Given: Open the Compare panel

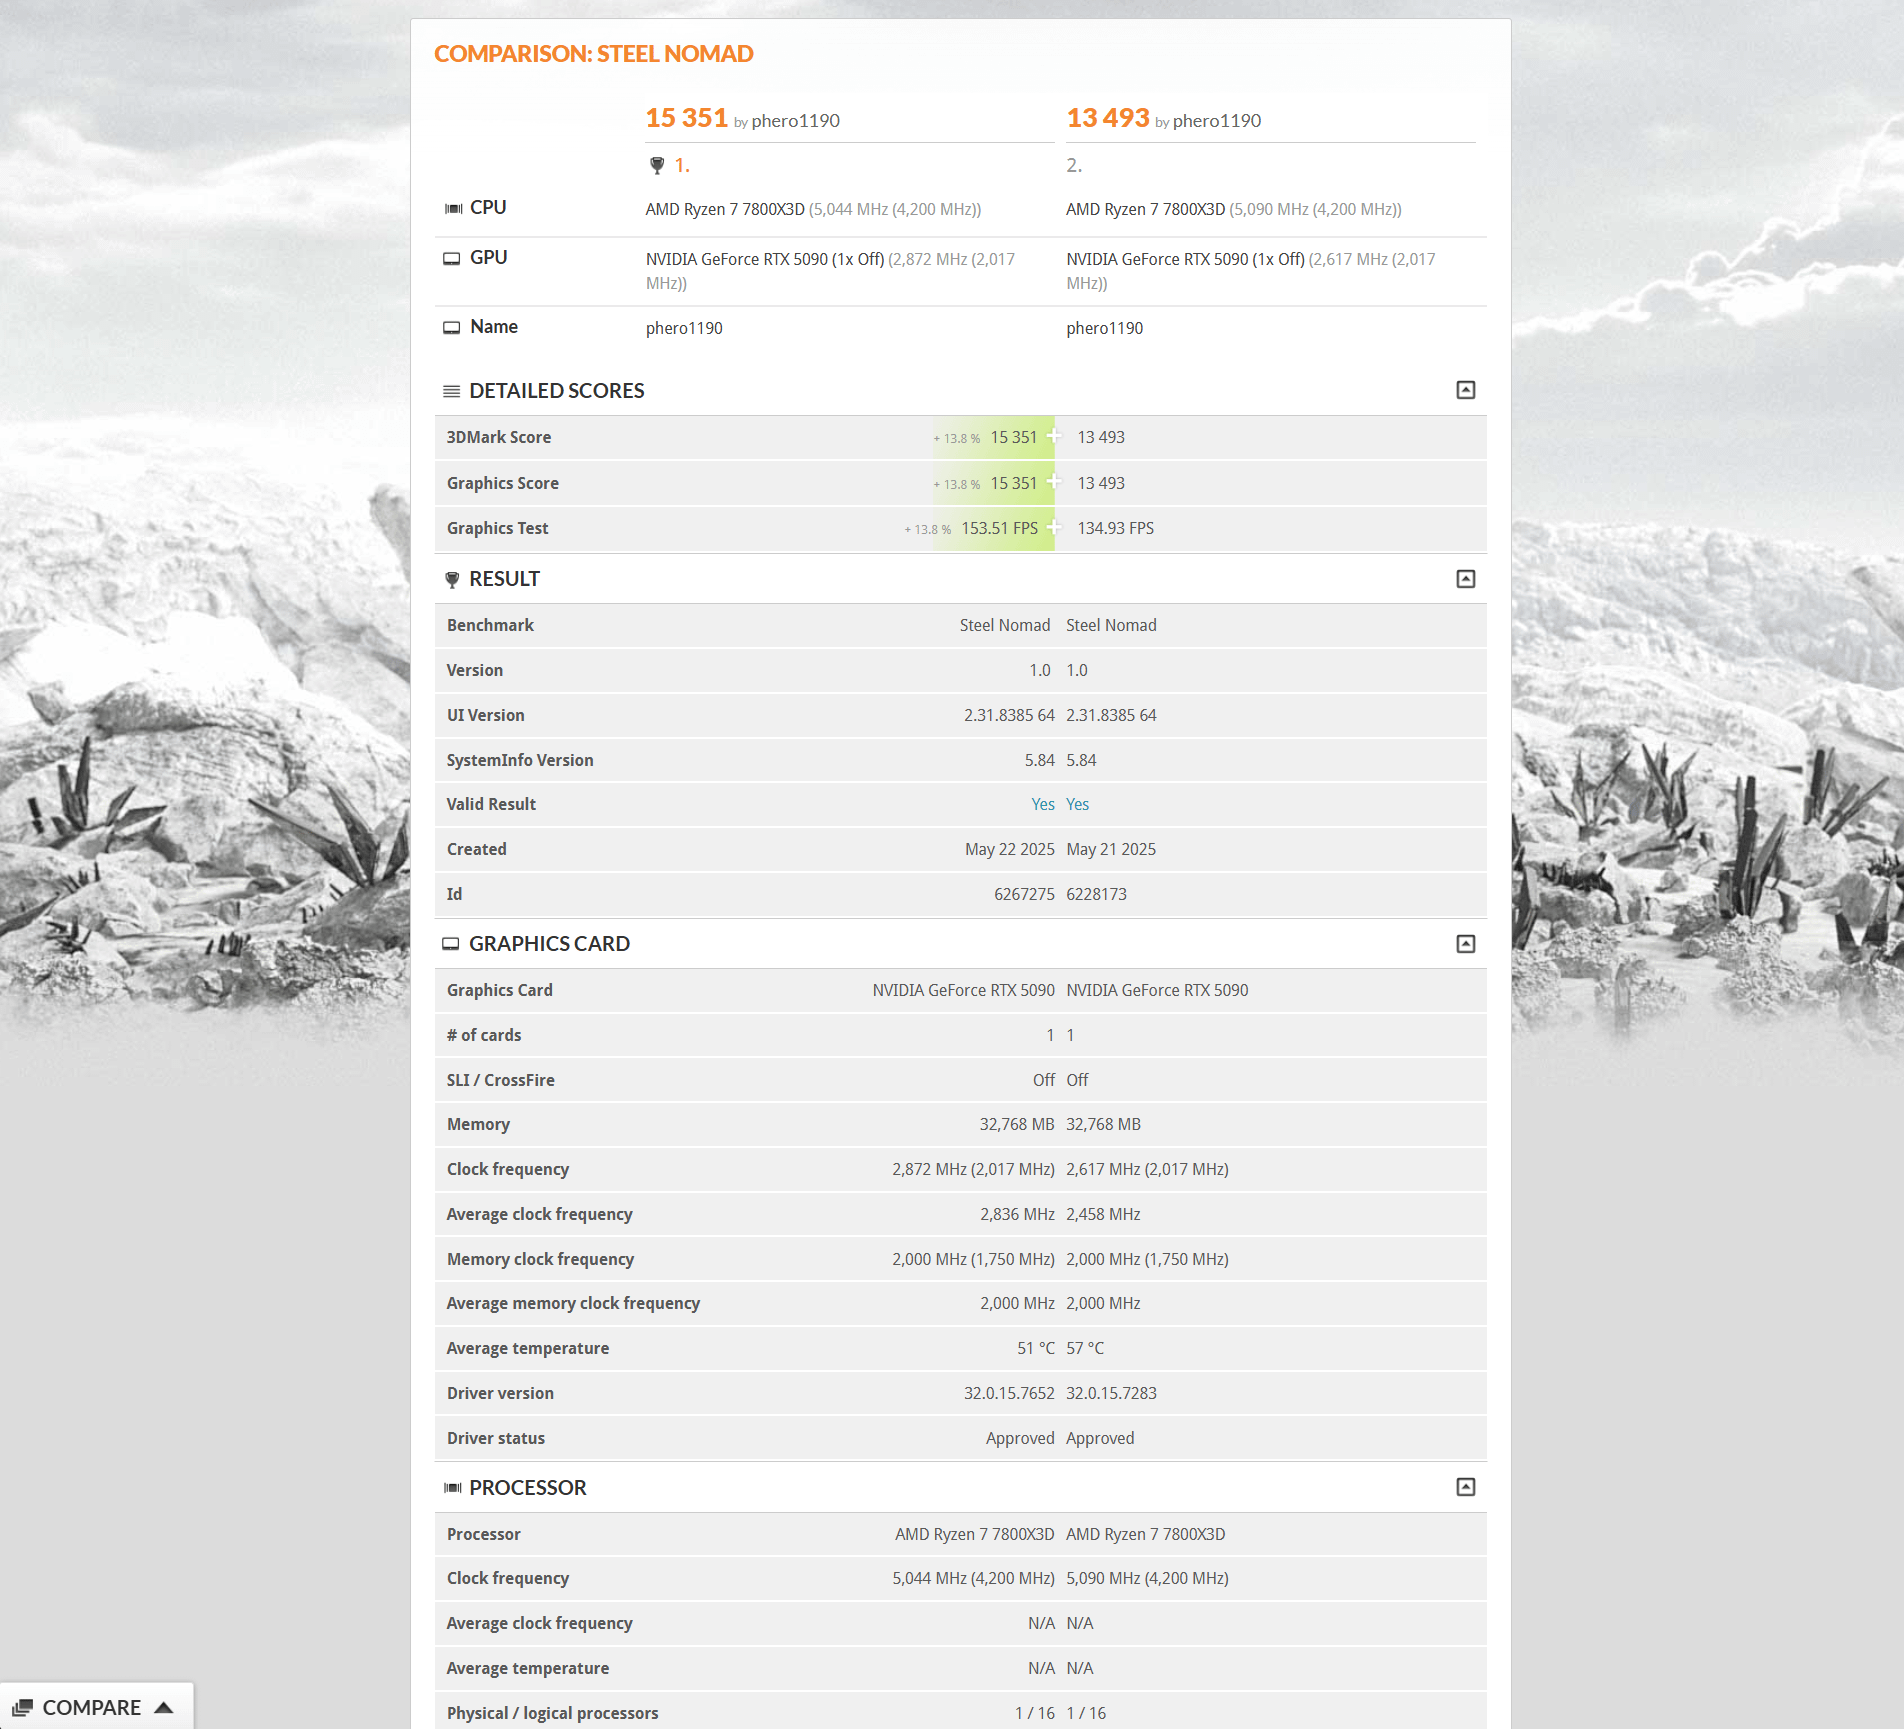Looking at the screenshot, I should [x=96, y=1707].
